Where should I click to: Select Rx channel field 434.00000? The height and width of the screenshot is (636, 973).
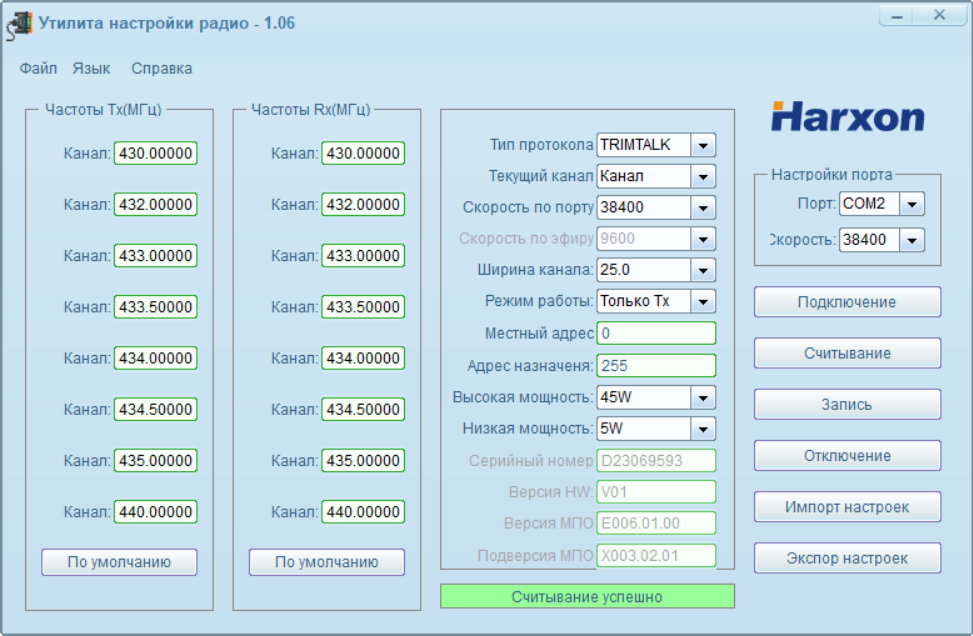(363, 358)
